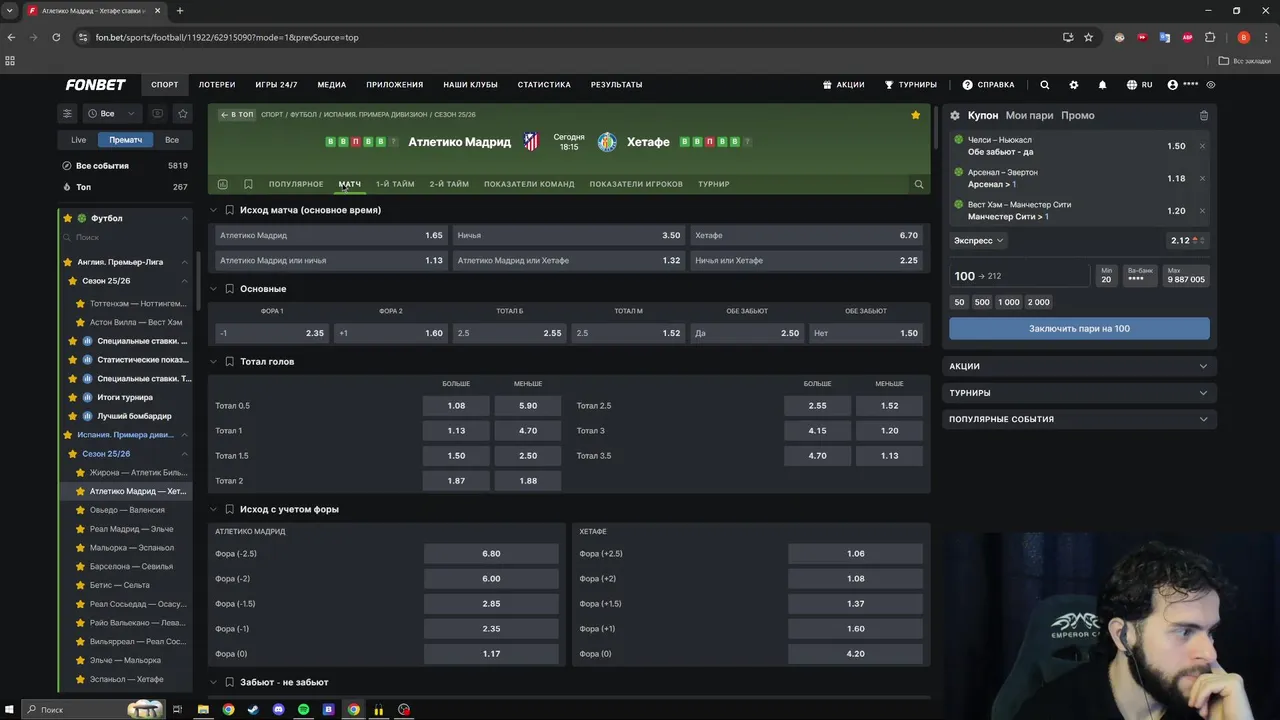Bookmark the Тотал голов market section
This screenshot has height=720, width=1280.
tap(229, 361)
